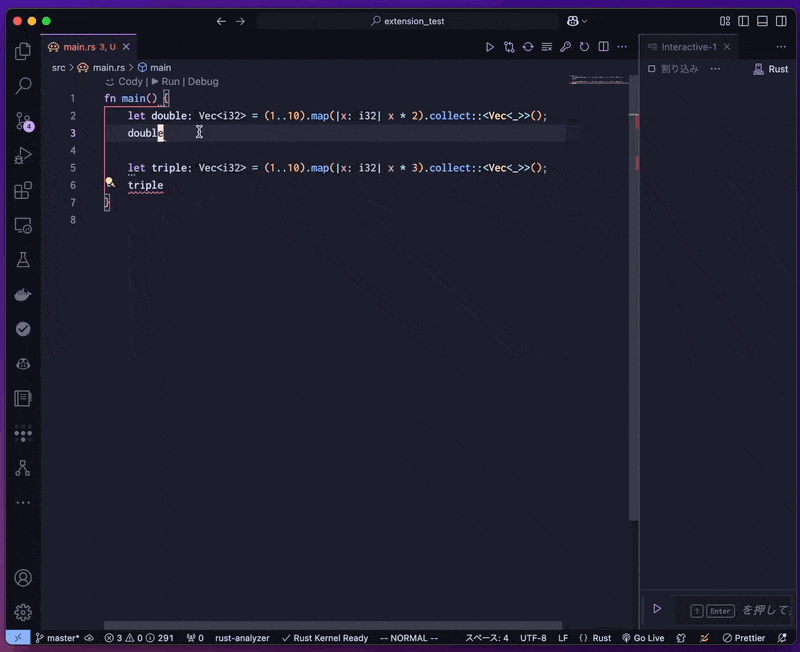Open the Copilot chat view in sidebar
Viewport: 800px width, 652px height.
pyautogui.click(x=23, y=364)
